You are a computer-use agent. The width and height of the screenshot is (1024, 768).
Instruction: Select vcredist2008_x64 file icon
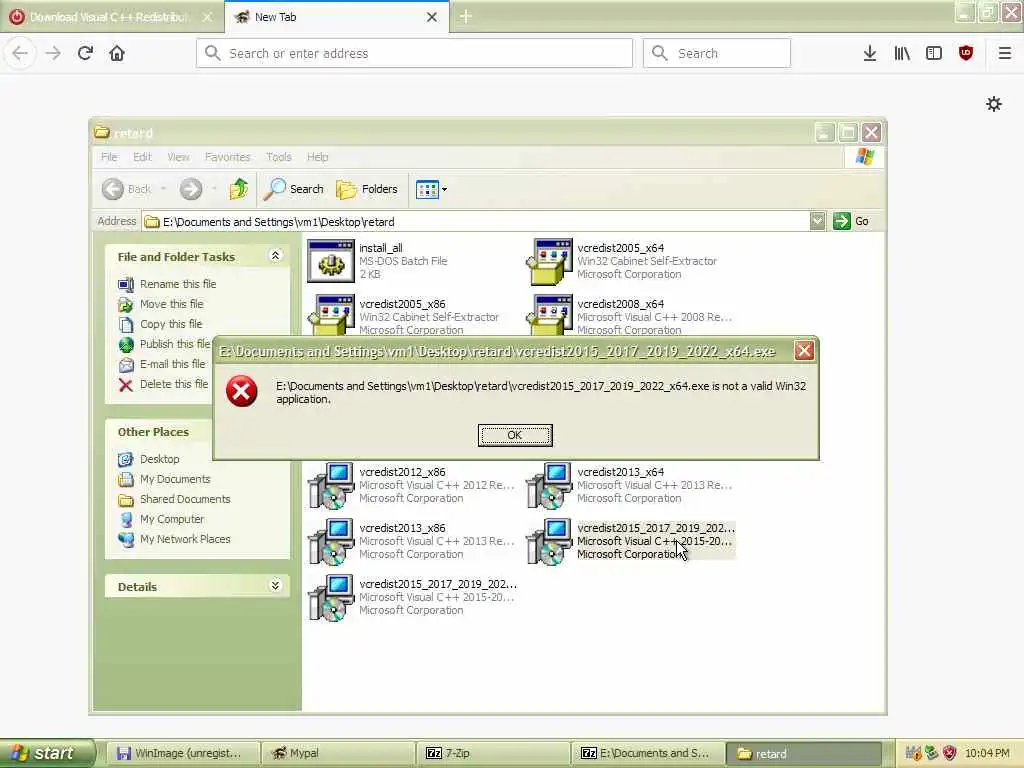click(x=549, y=315)
